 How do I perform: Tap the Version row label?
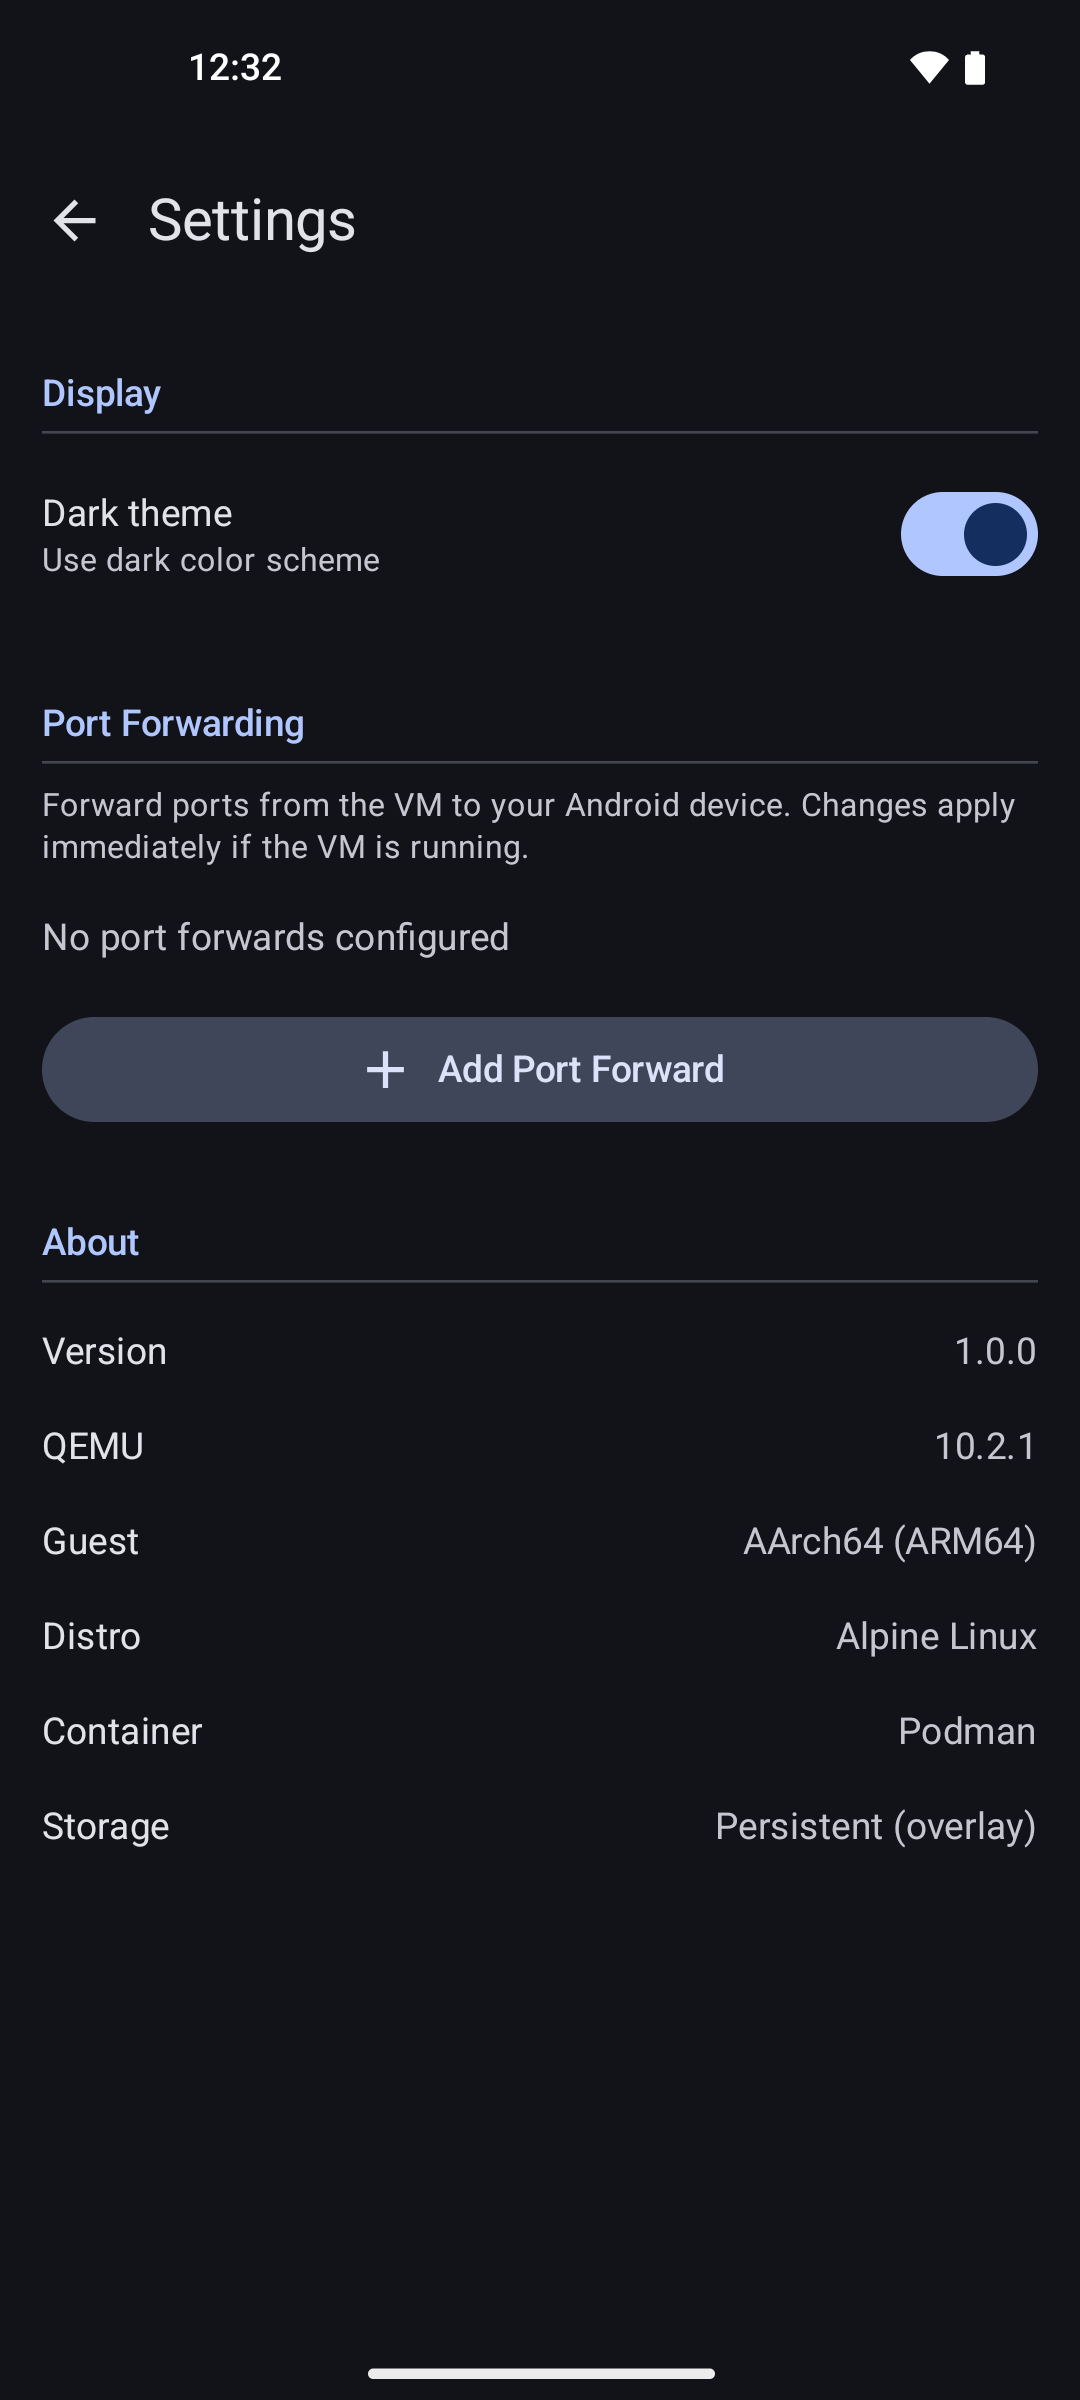click(x=104, y=1351)
